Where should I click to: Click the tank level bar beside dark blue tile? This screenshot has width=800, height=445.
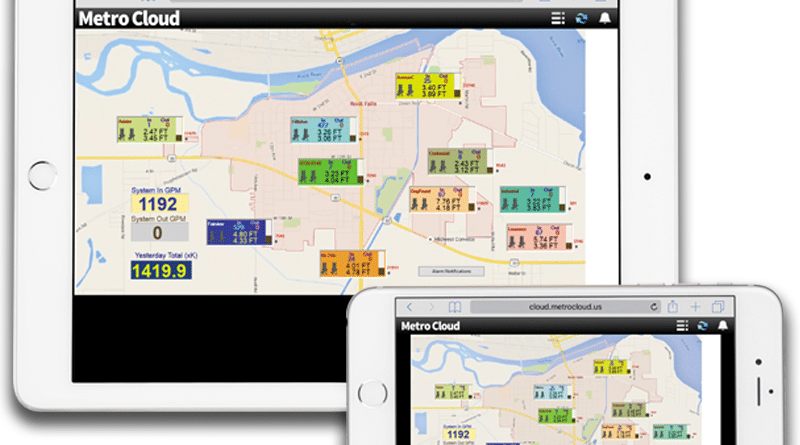coord(268,232)
